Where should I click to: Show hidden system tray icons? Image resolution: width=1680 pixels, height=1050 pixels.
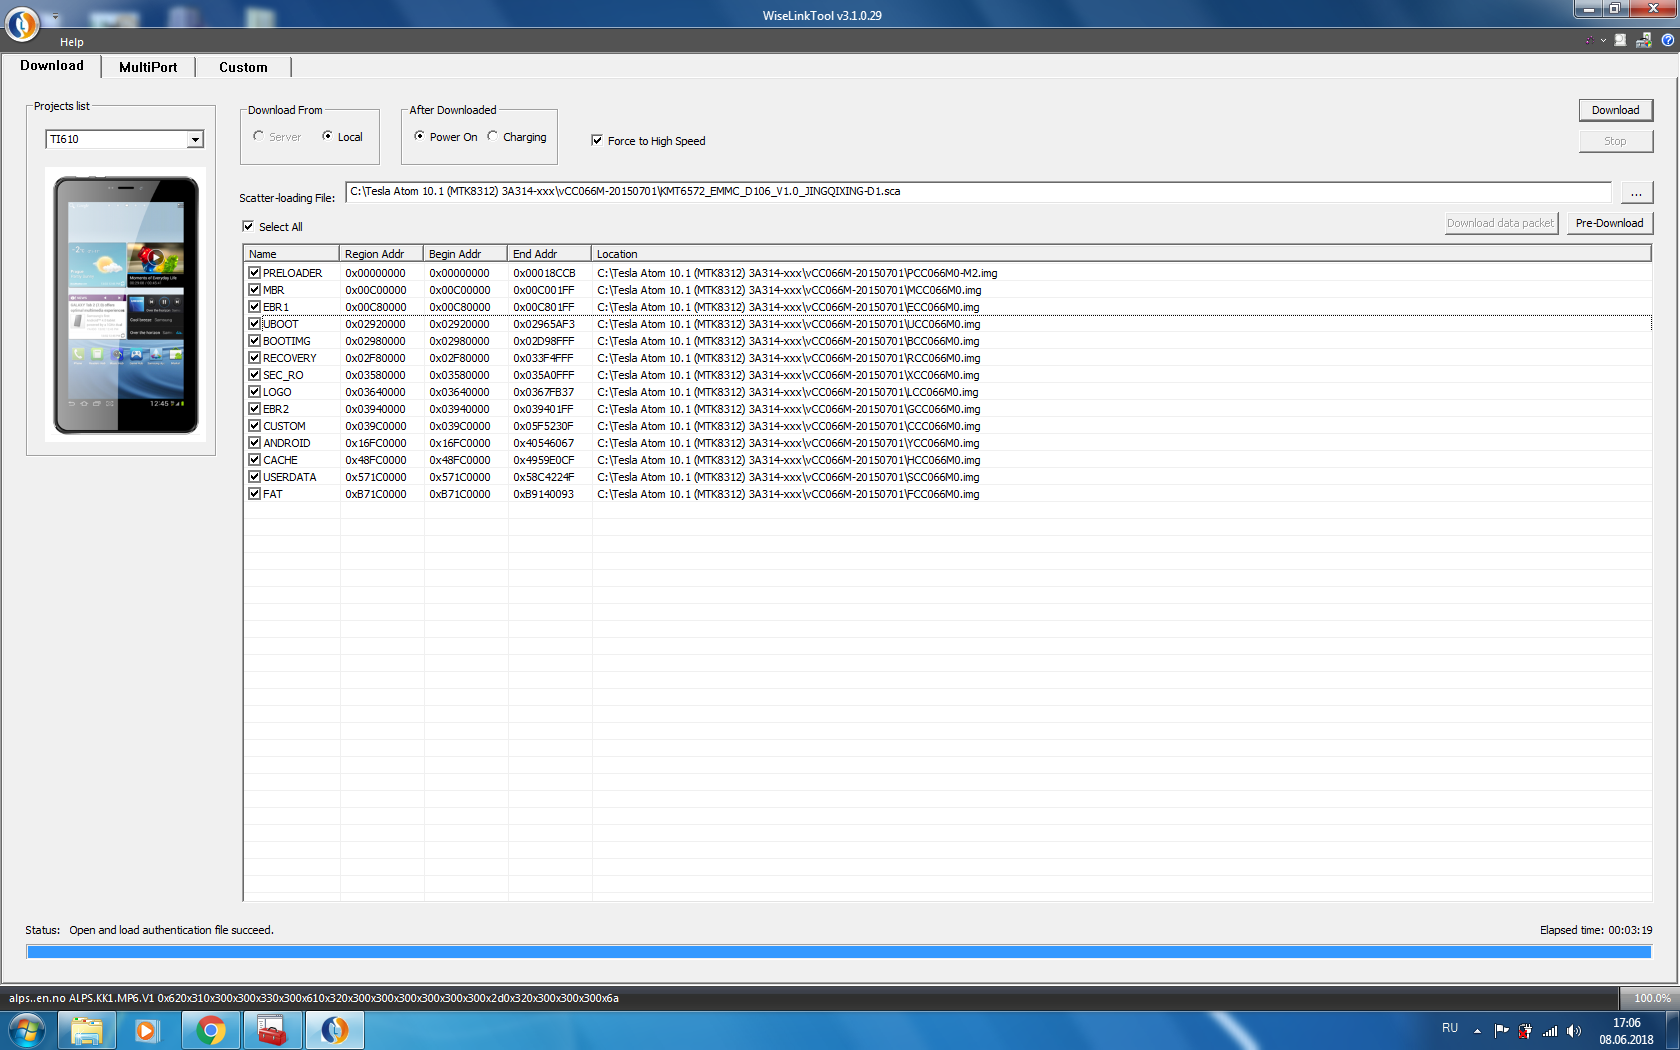[x=1477, y=1031]
